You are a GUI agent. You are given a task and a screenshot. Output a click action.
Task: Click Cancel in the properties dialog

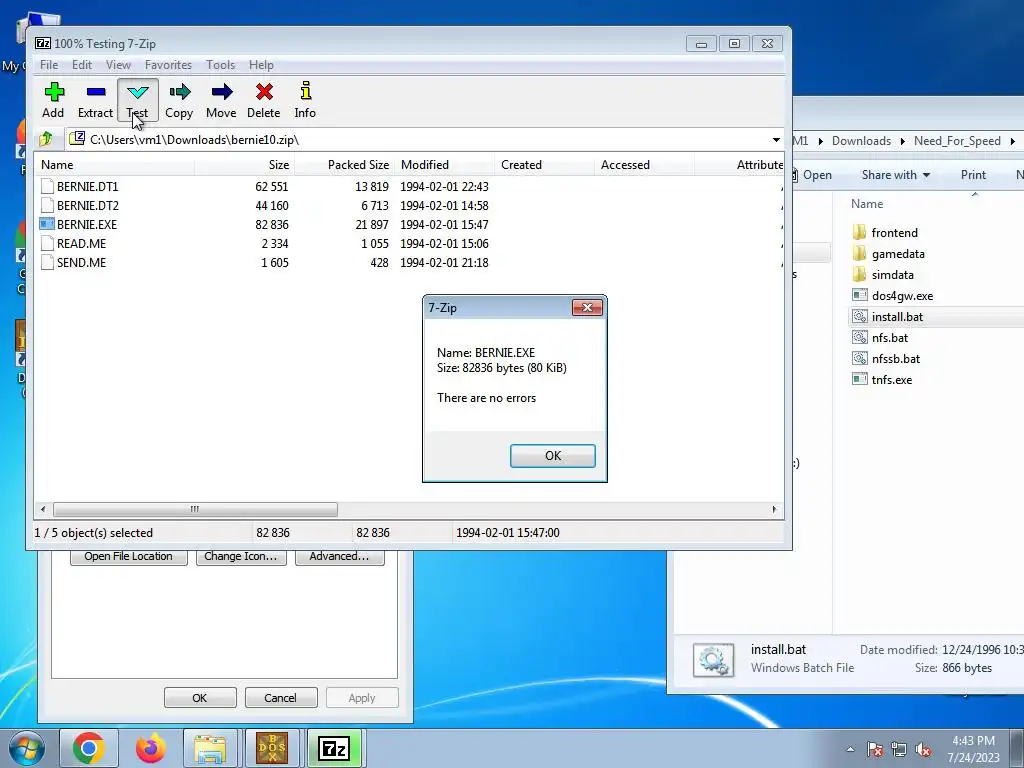tap(281, 697)
